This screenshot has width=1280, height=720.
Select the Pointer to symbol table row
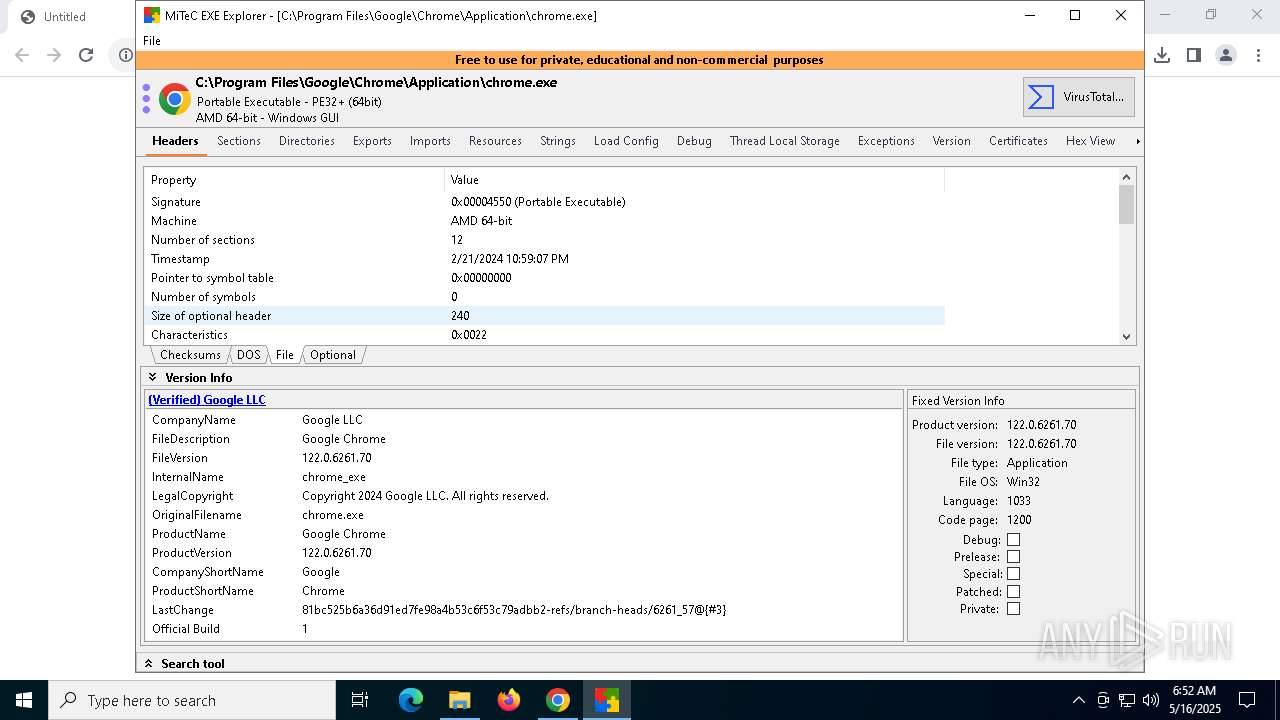coord(545,278)
